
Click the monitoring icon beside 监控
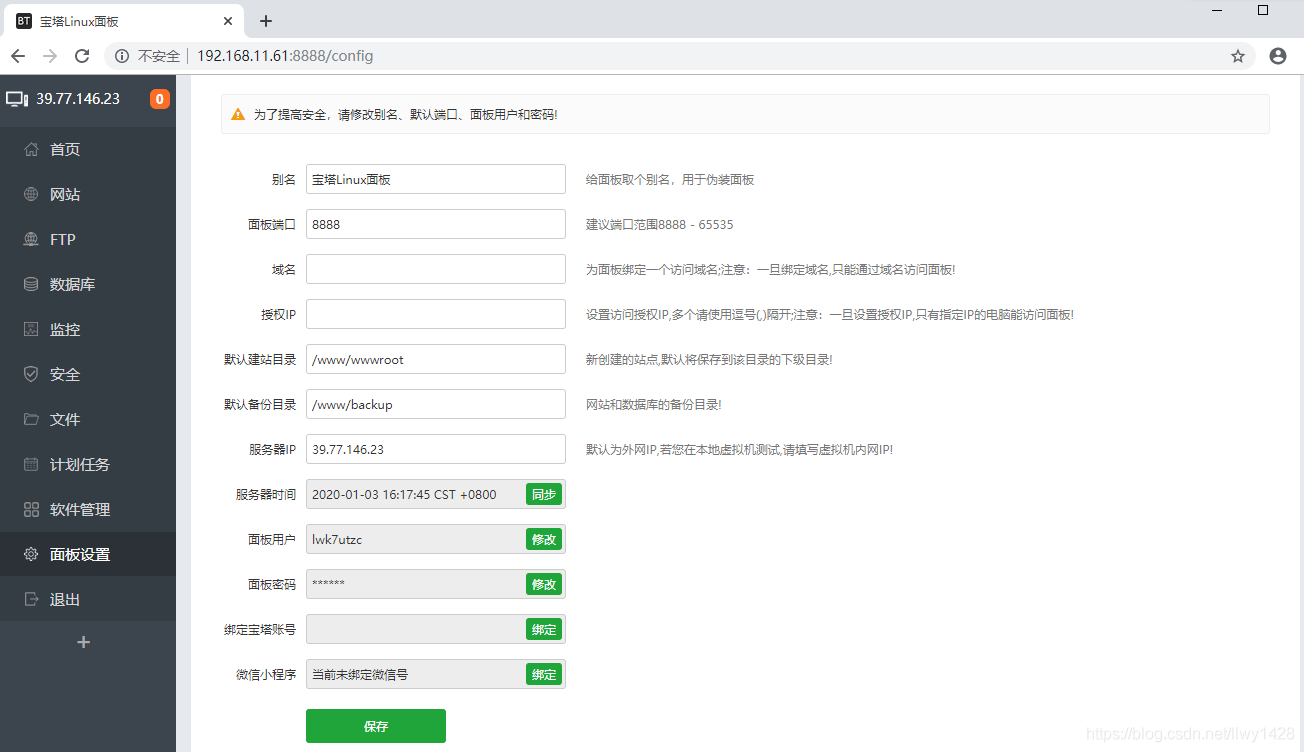(x=31, y=329)
